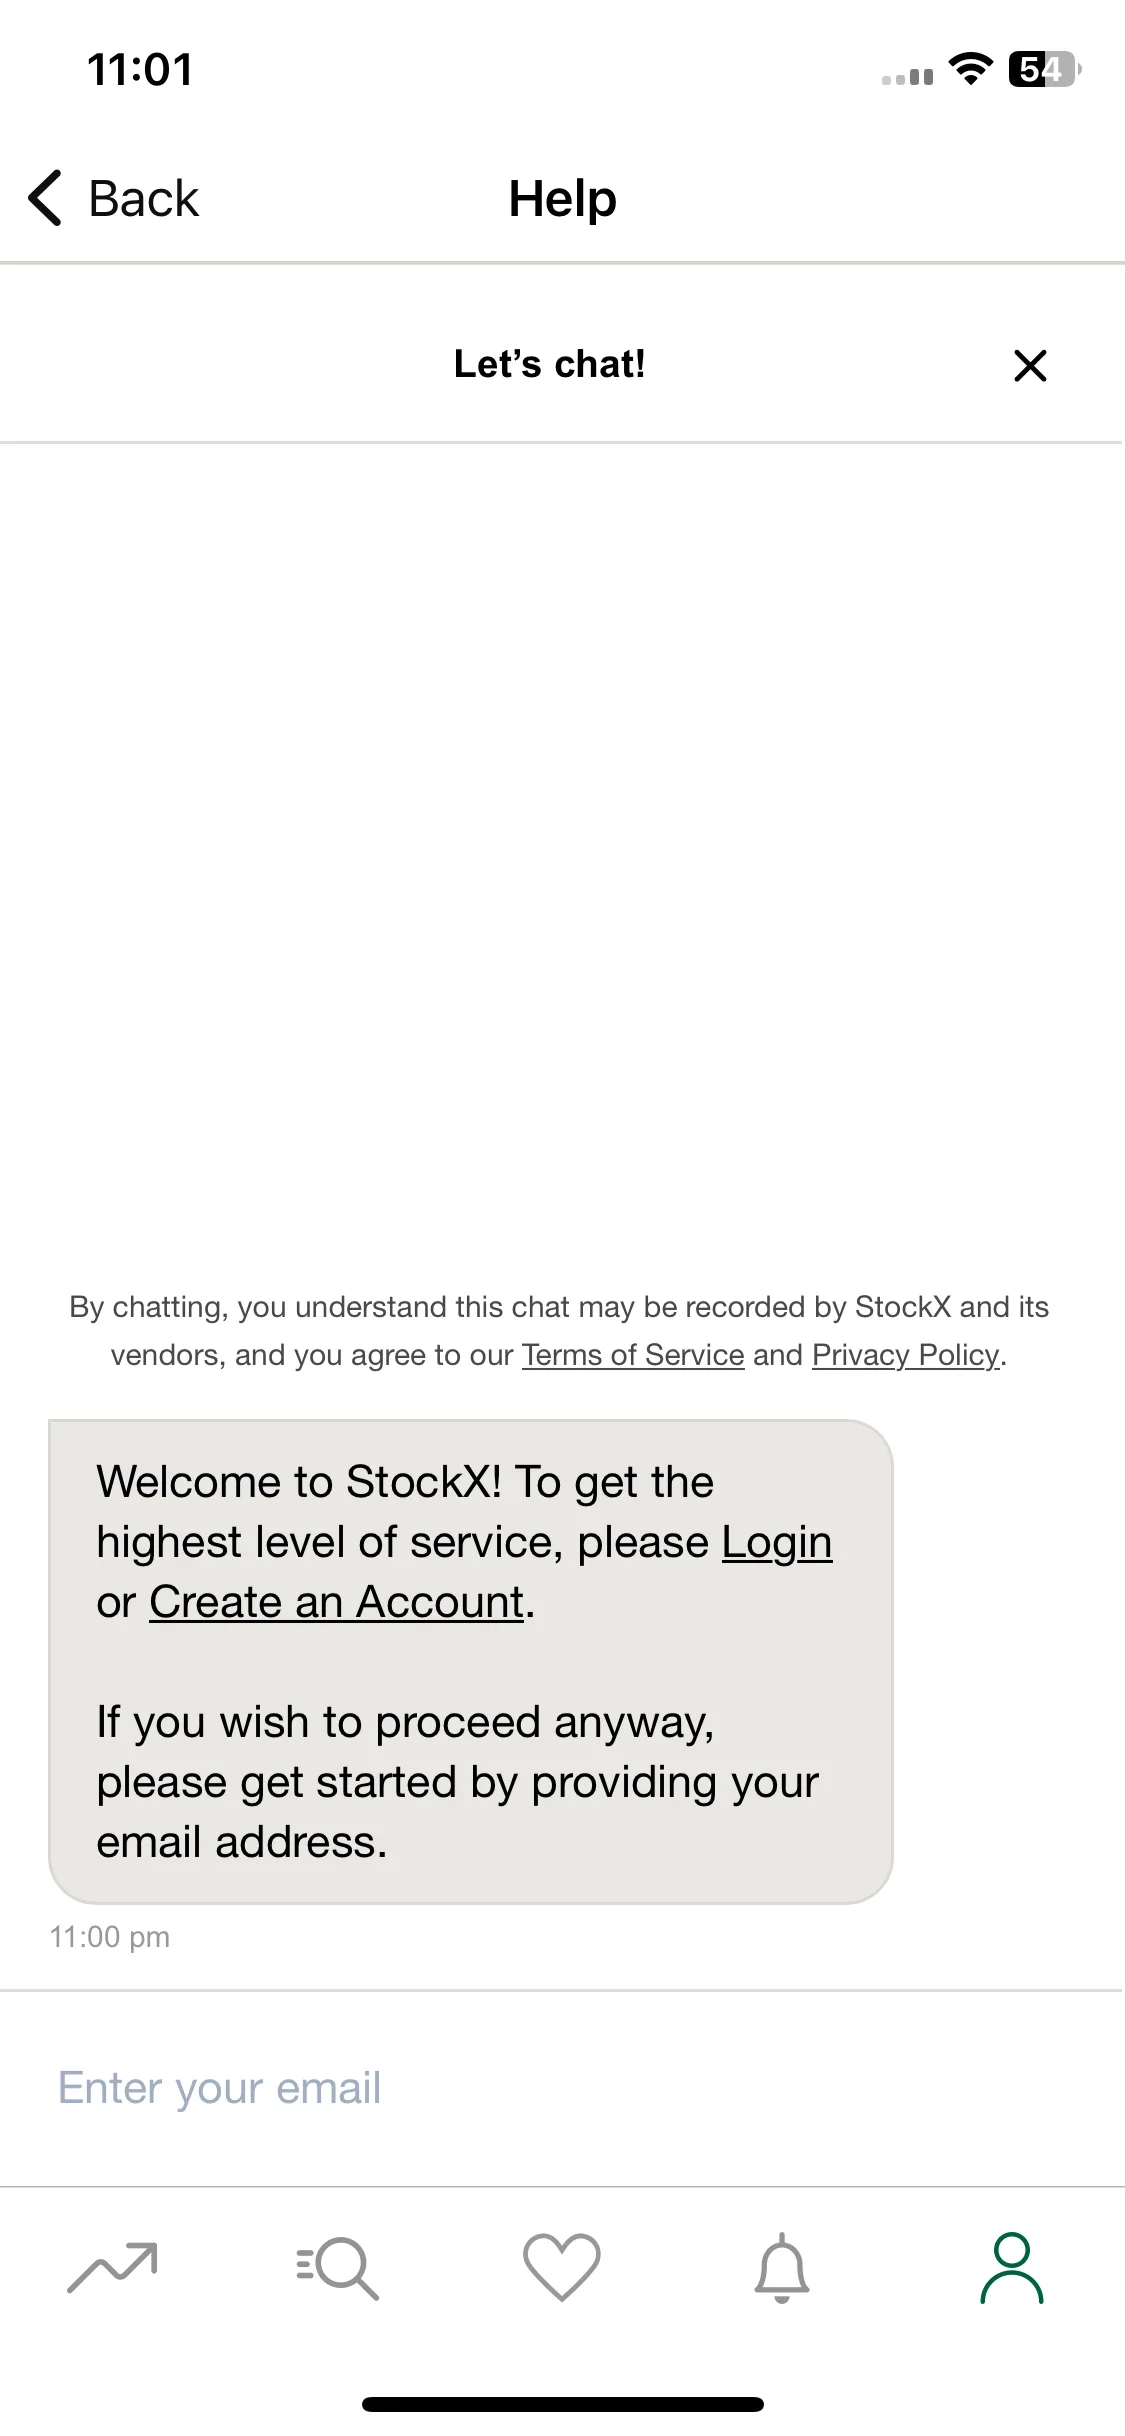This screenshot has width=1125, height=2436.
Task: Tap the Wi-Fi status icon
Action: pyautogui.click(x=970, y=69)
